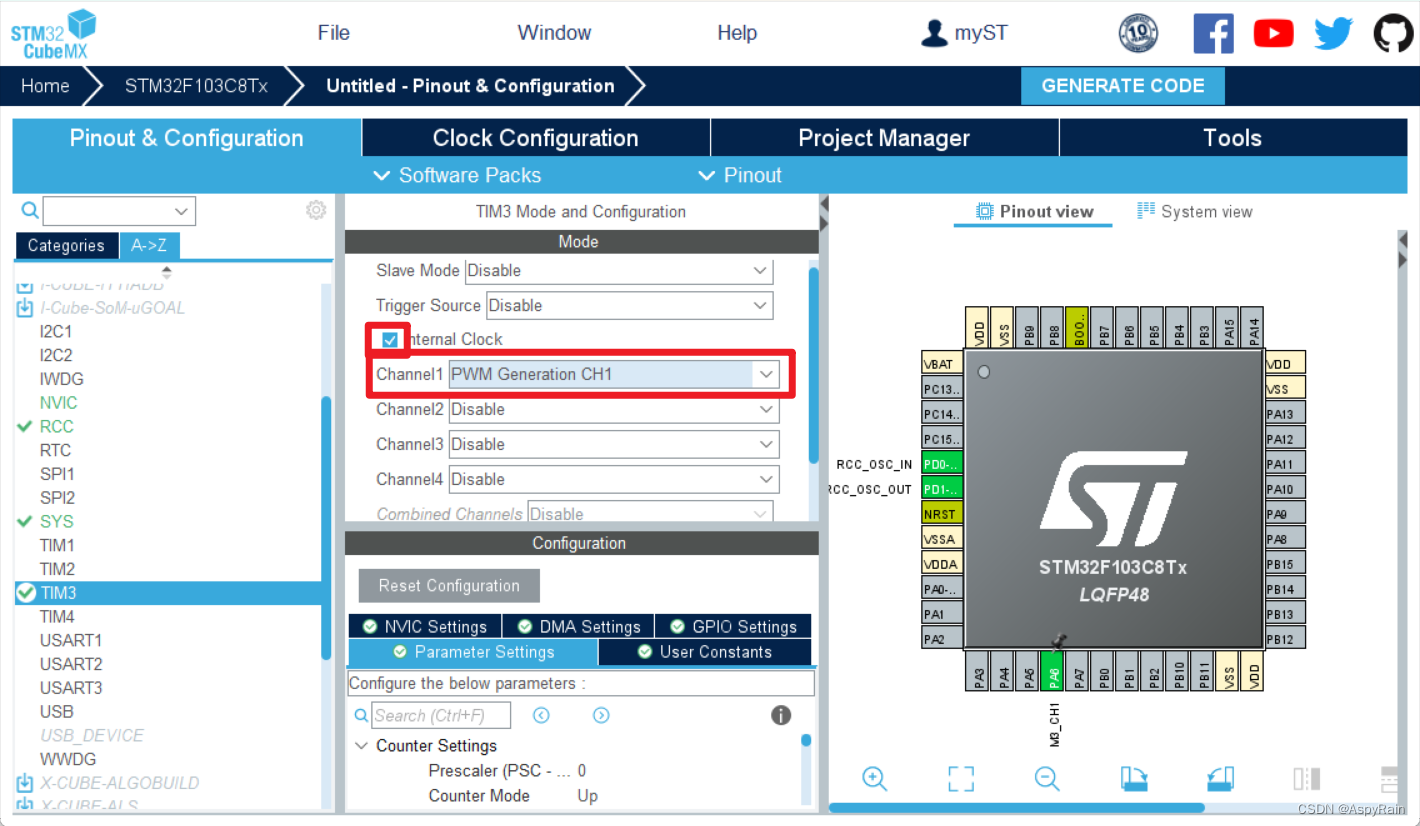
Task: Click the GENERATE CODE button
Action: click(1122, 86)
